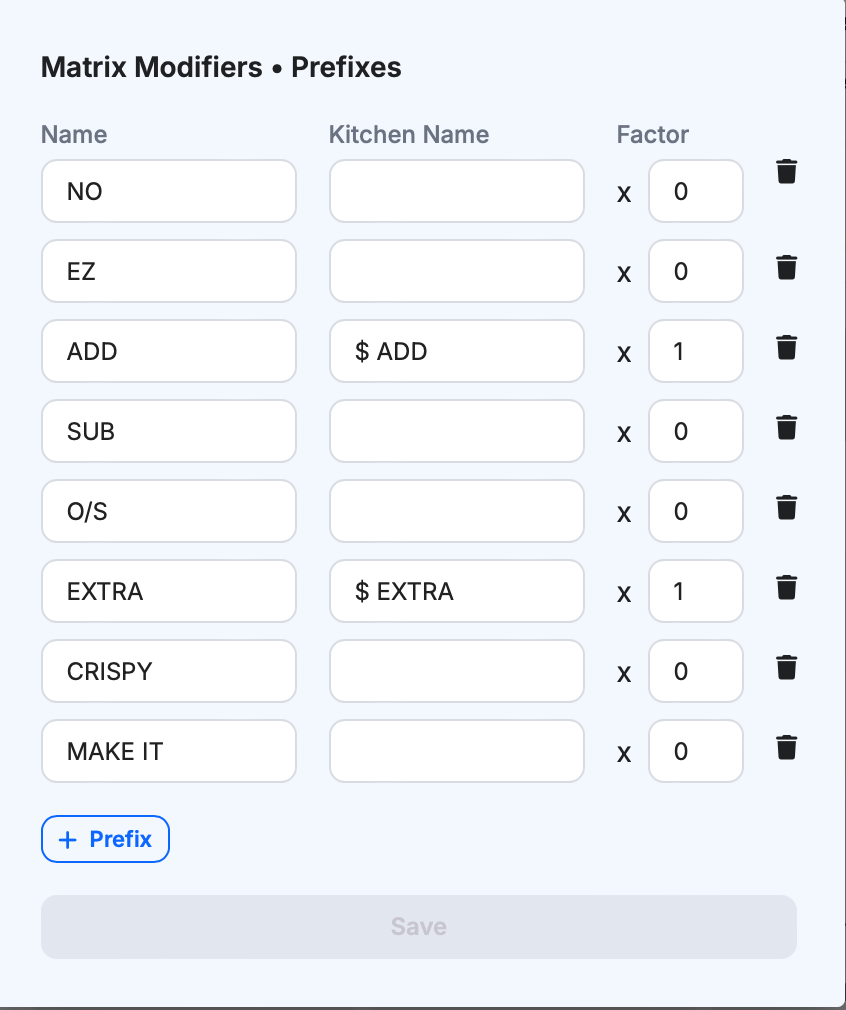This screenshot has height=1010, width=846.
Task: Focus the empty Kitchen Name for MAKE IT
Action: pos(456,751)
